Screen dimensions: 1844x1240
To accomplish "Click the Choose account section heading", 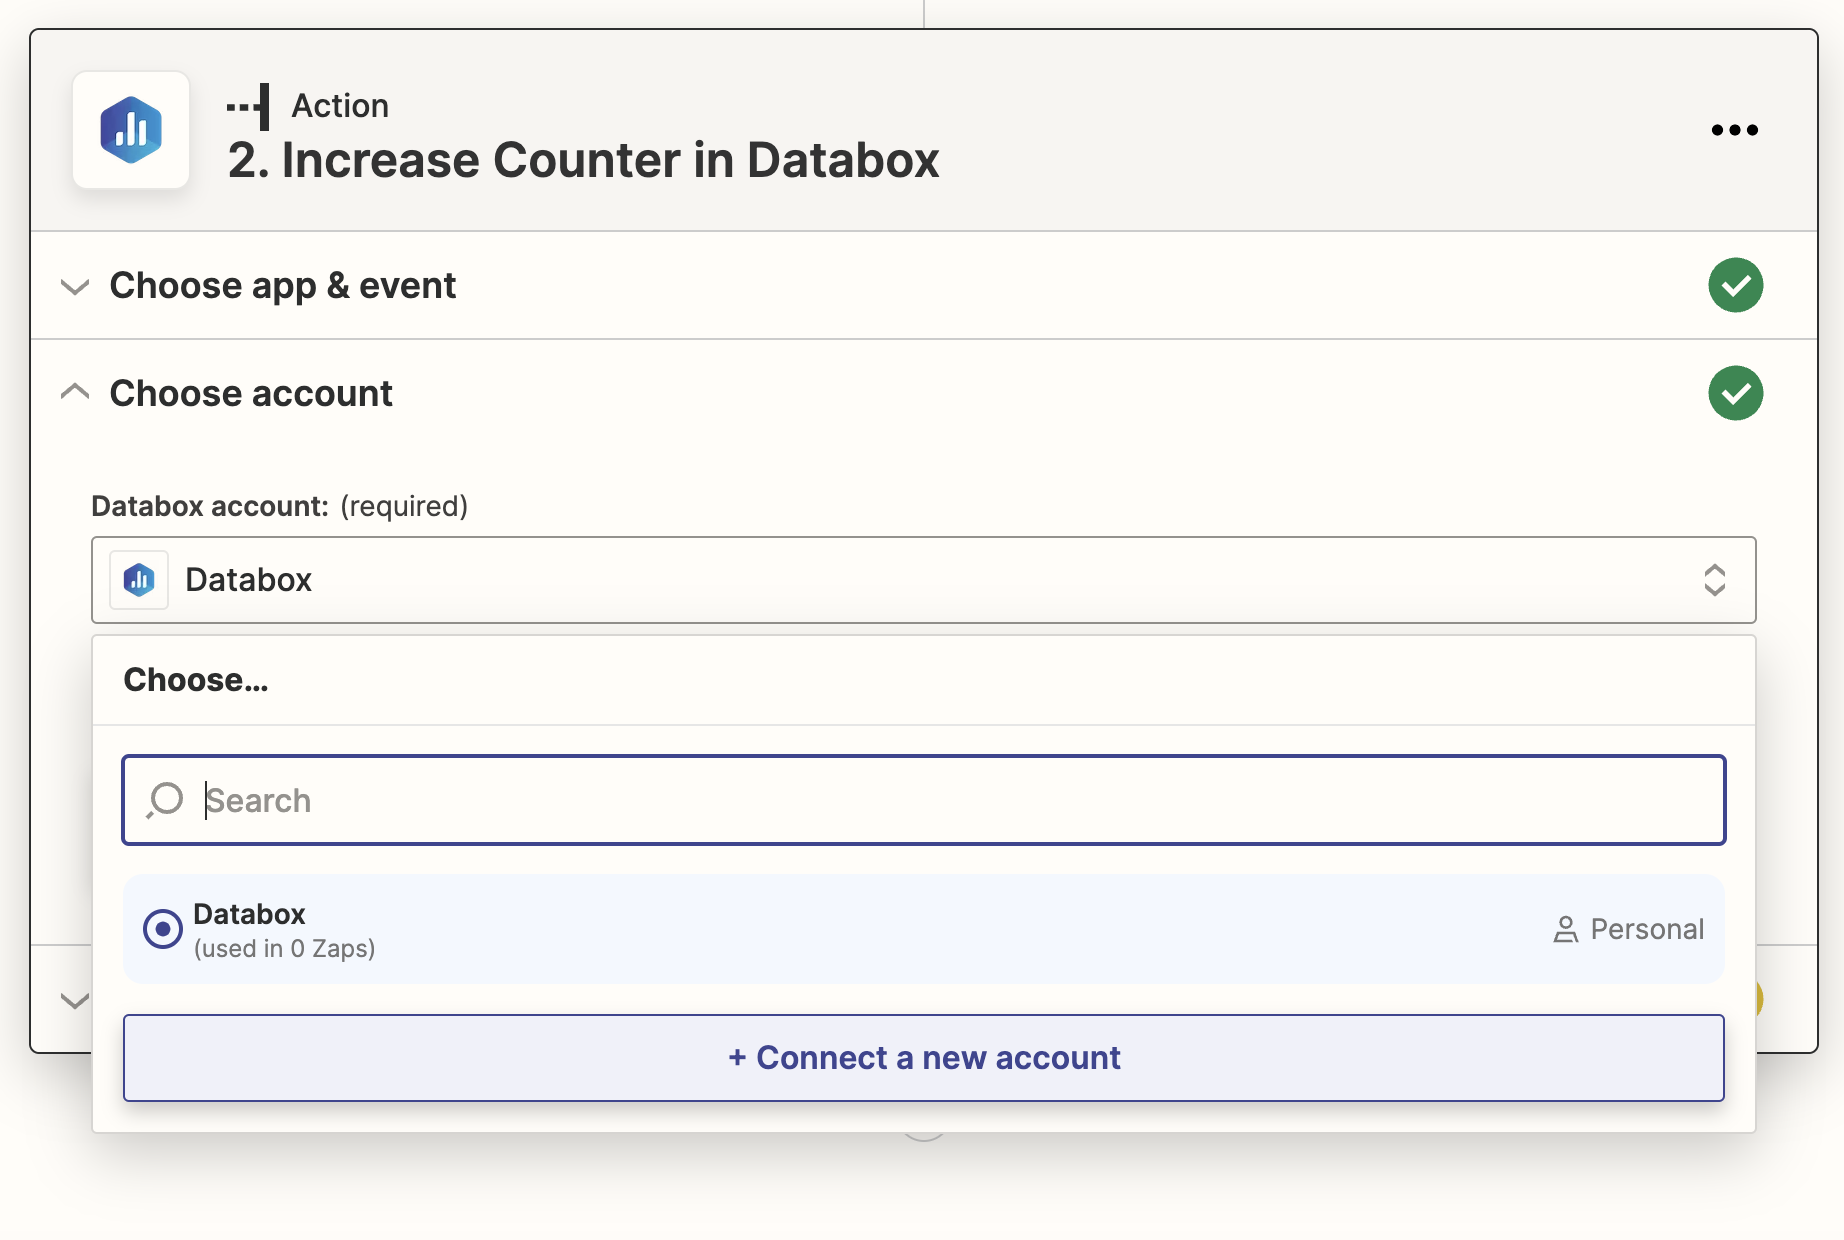I will 251,393.
